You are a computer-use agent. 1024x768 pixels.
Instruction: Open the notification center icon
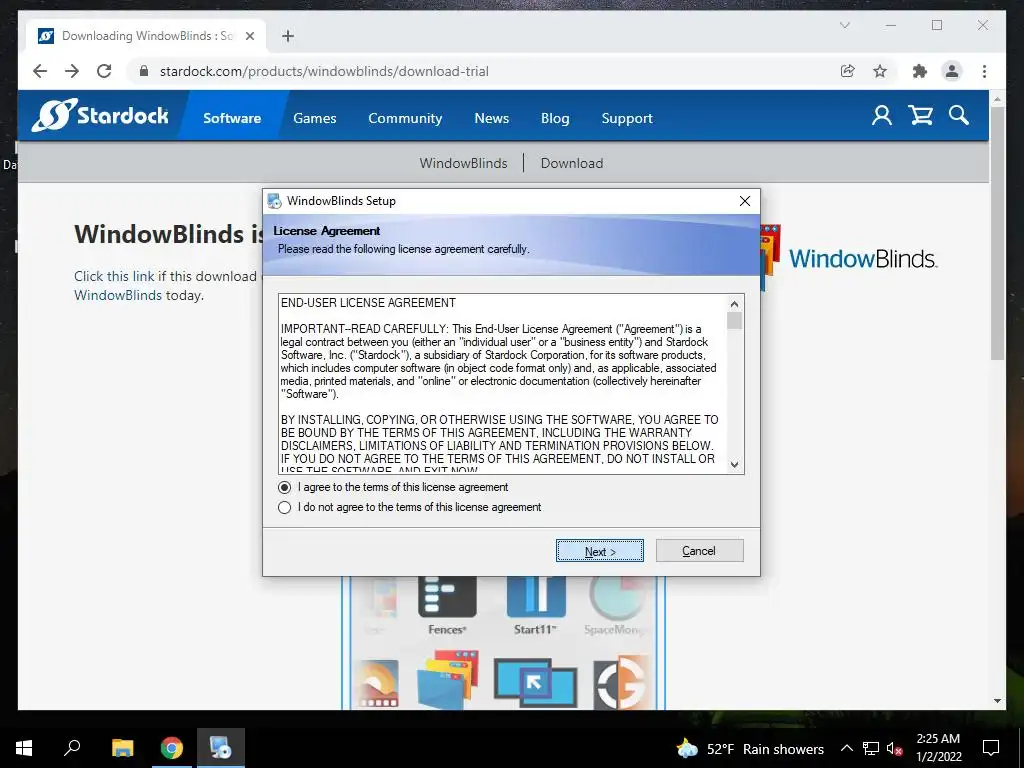(991, 748)
